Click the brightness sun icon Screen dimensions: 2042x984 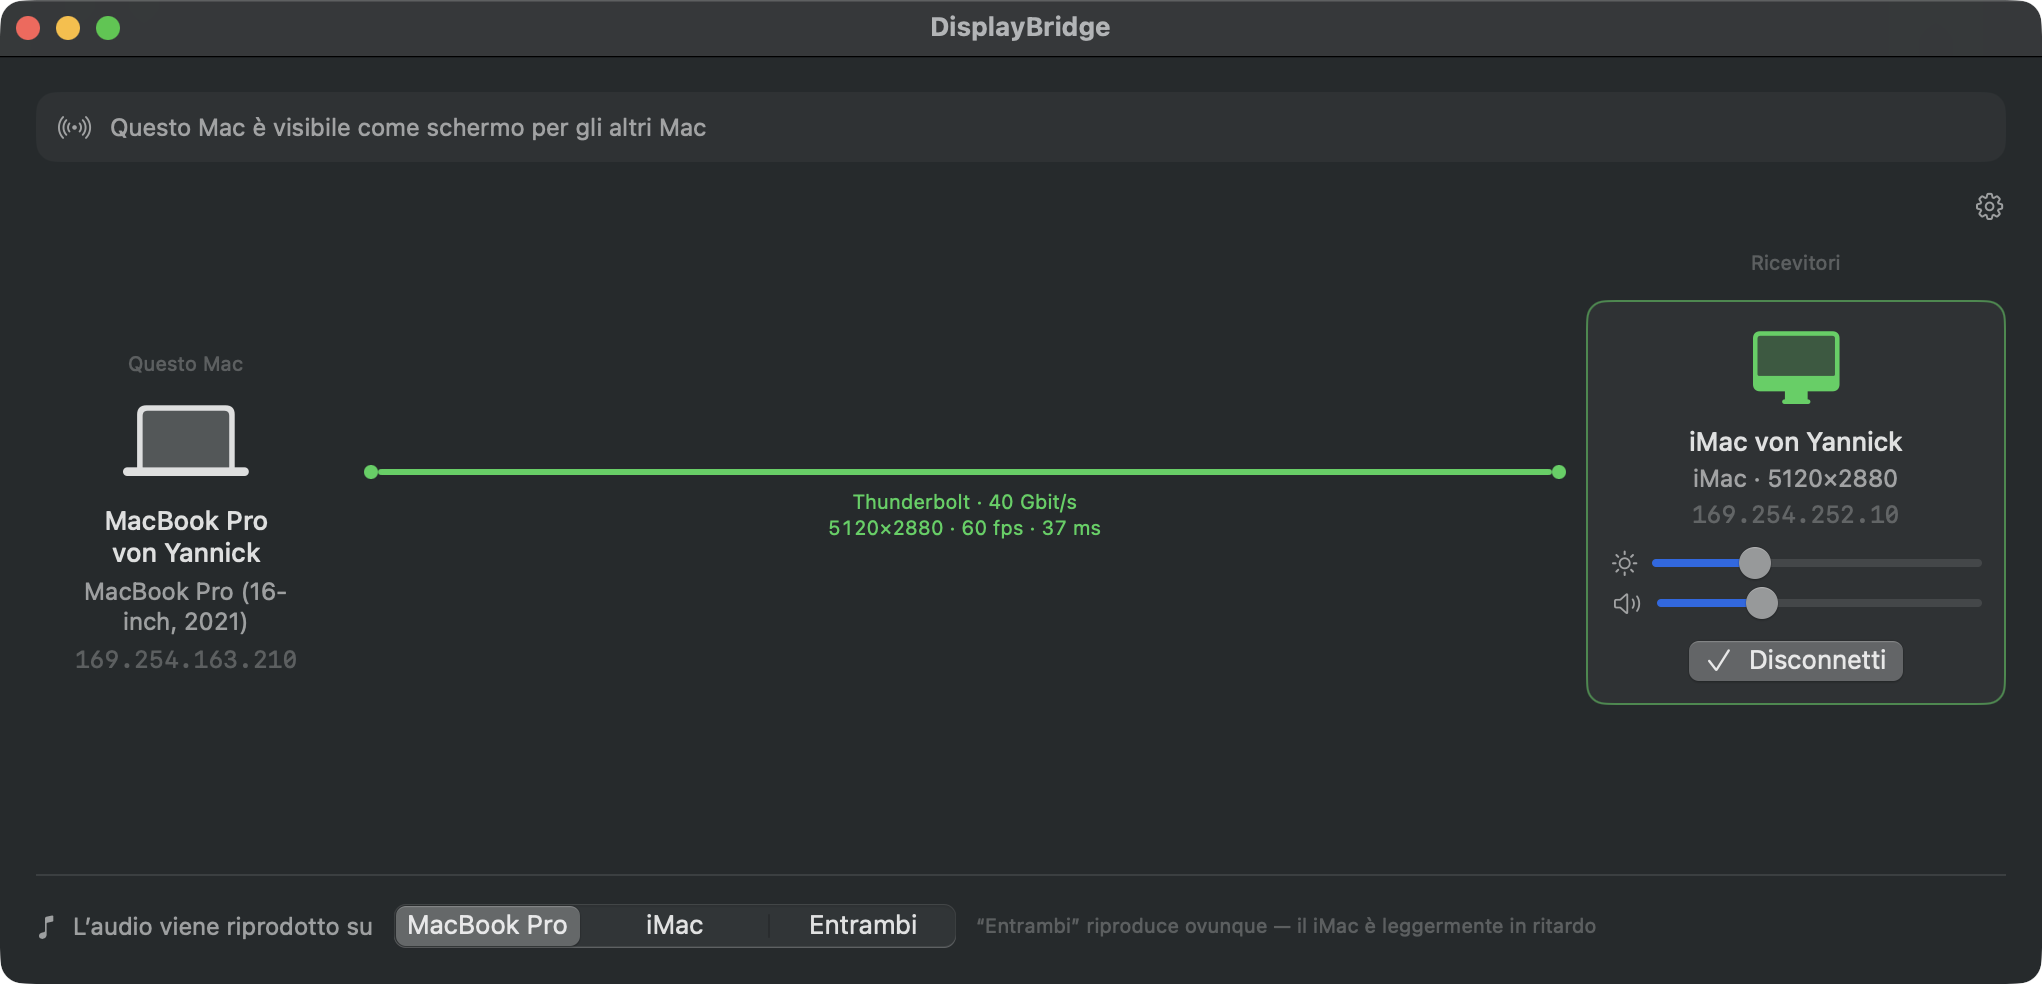tap(1625, 563)
